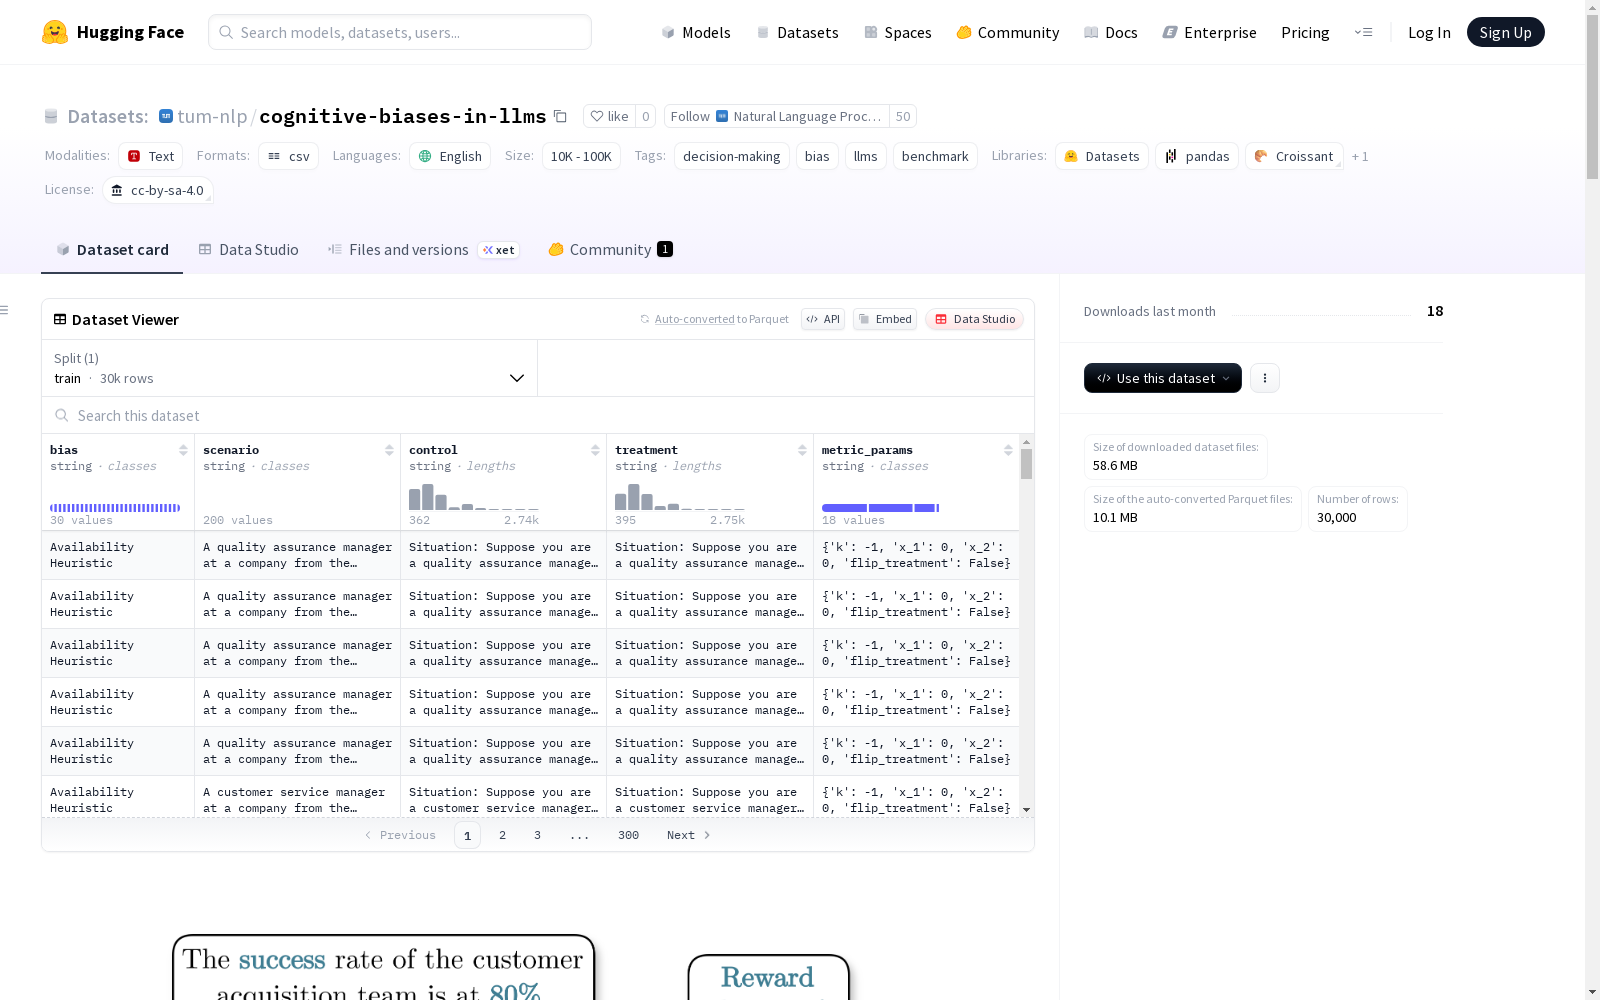Click the control lengths histogram
The width and height of the screenshot is (1600, 1000).
click(474, 497)
